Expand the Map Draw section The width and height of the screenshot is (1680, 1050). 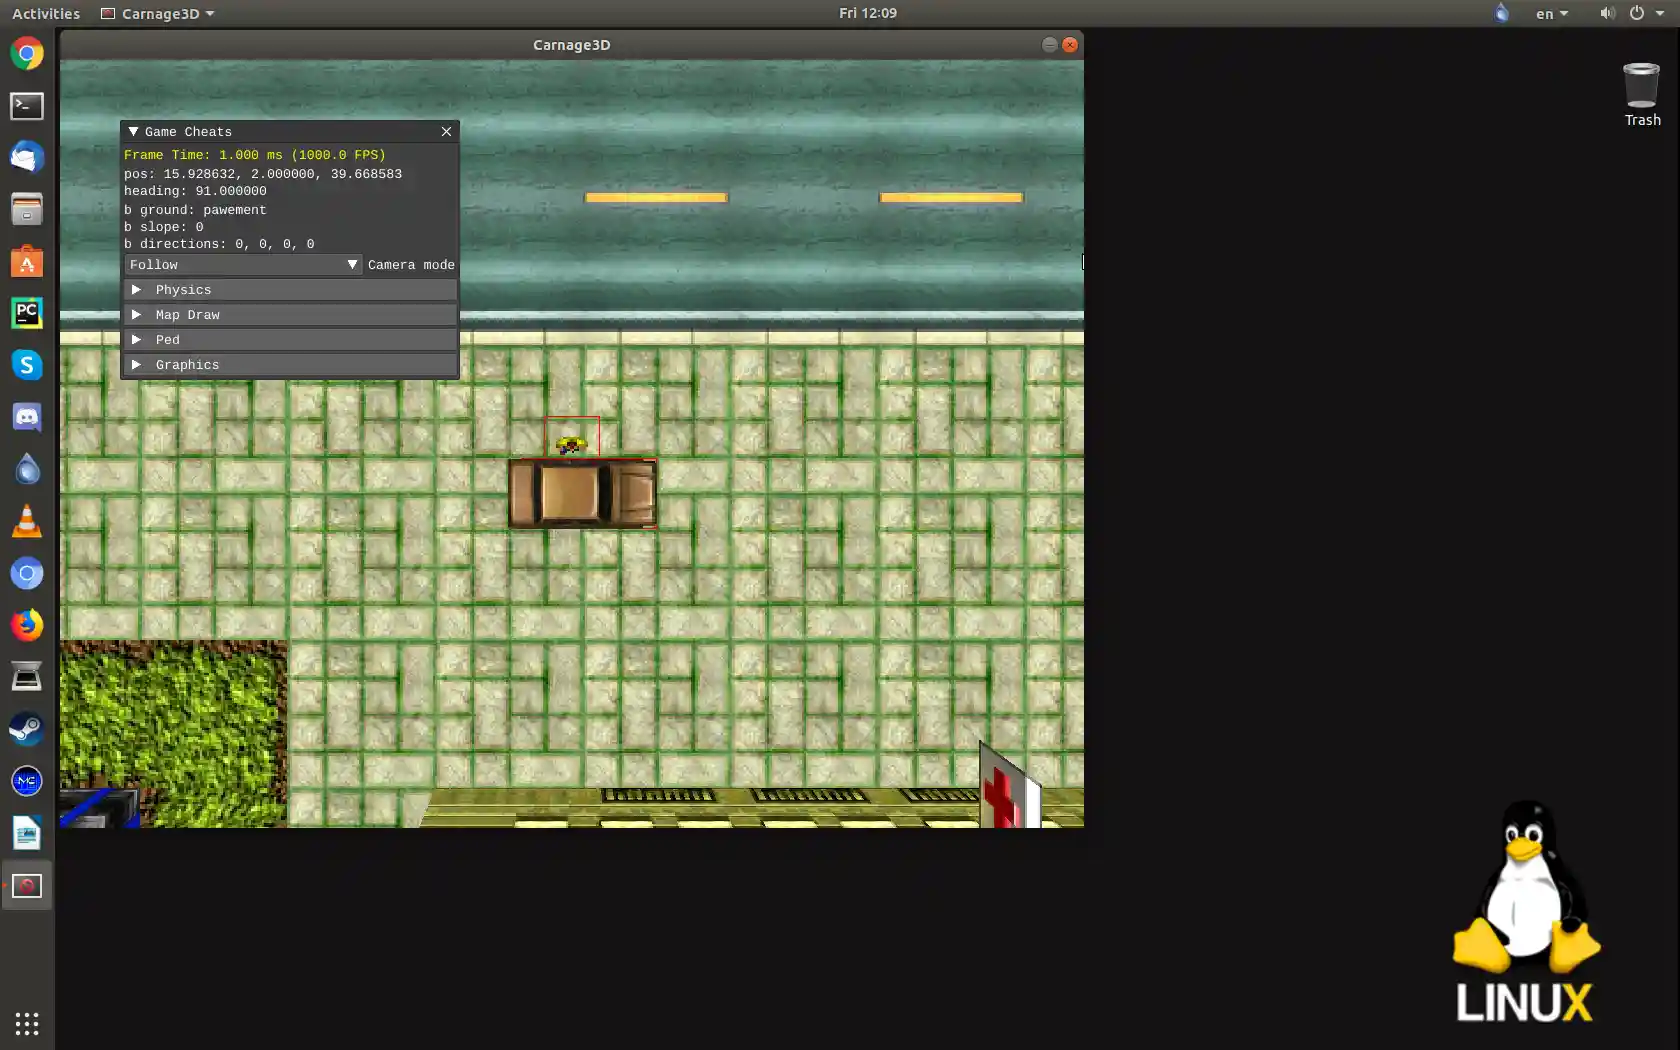tap(187, 314)
